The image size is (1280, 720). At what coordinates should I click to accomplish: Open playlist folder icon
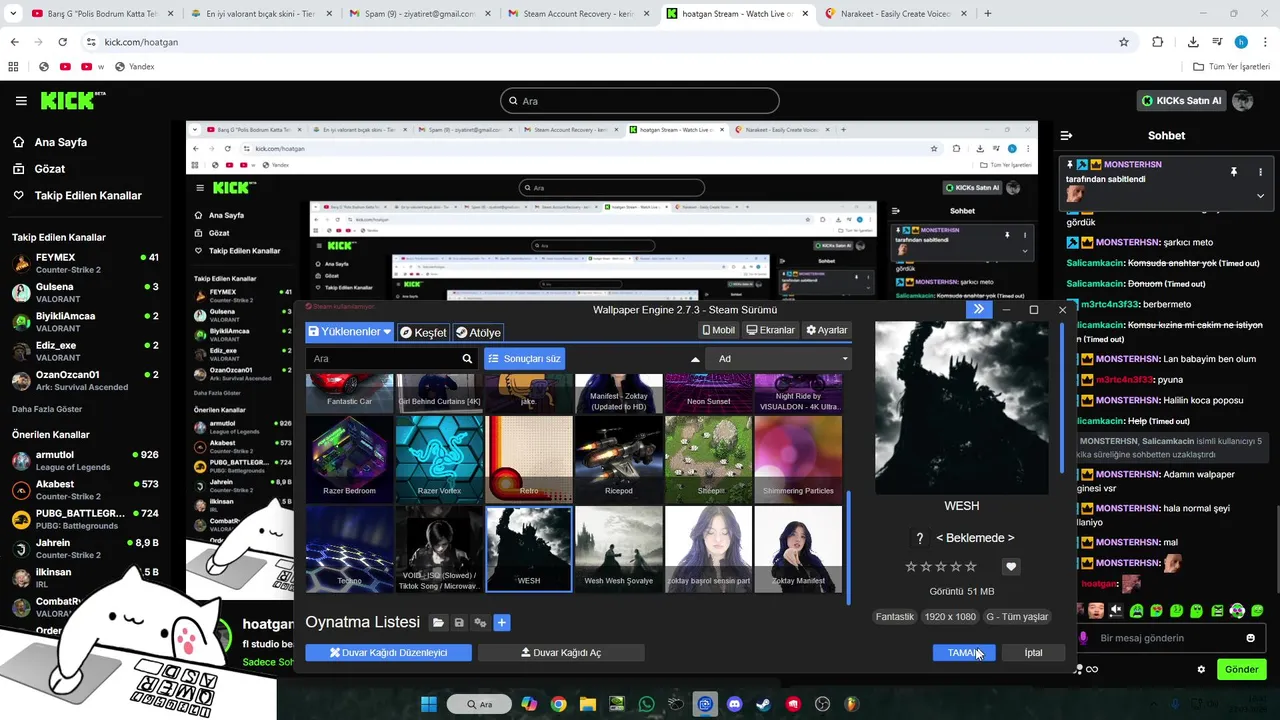click(438, 623)
